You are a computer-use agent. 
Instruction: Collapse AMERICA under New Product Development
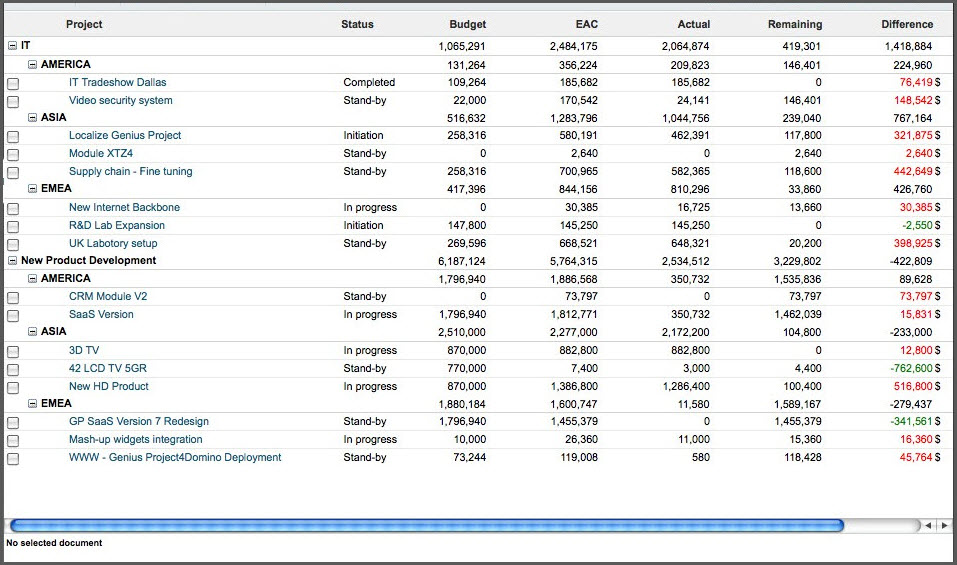[32, 278]
